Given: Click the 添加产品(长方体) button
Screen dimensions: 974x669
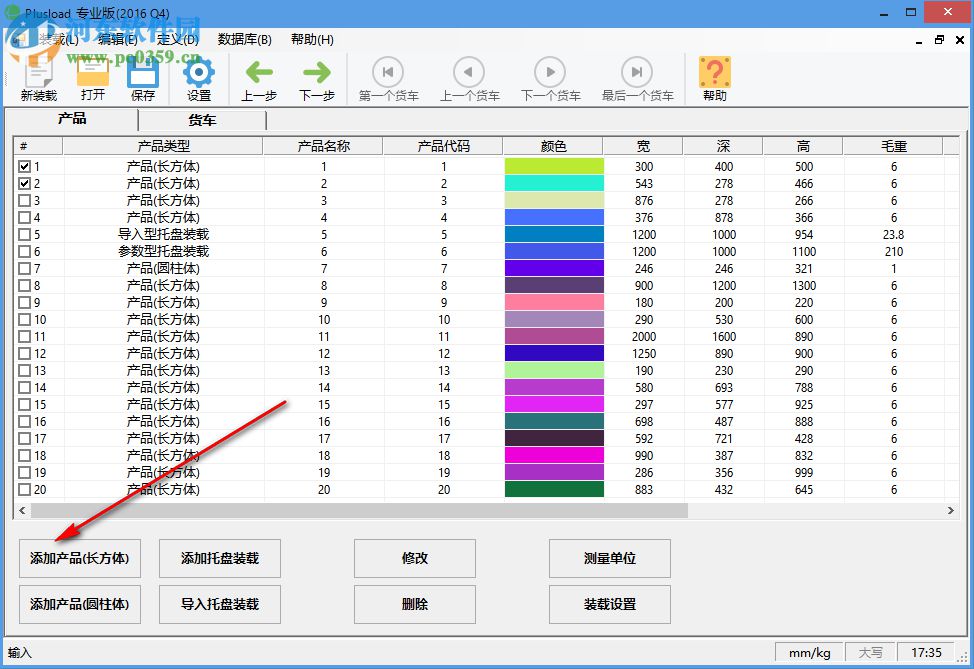Looking at the screenshot, I should (x=79, y=559).
